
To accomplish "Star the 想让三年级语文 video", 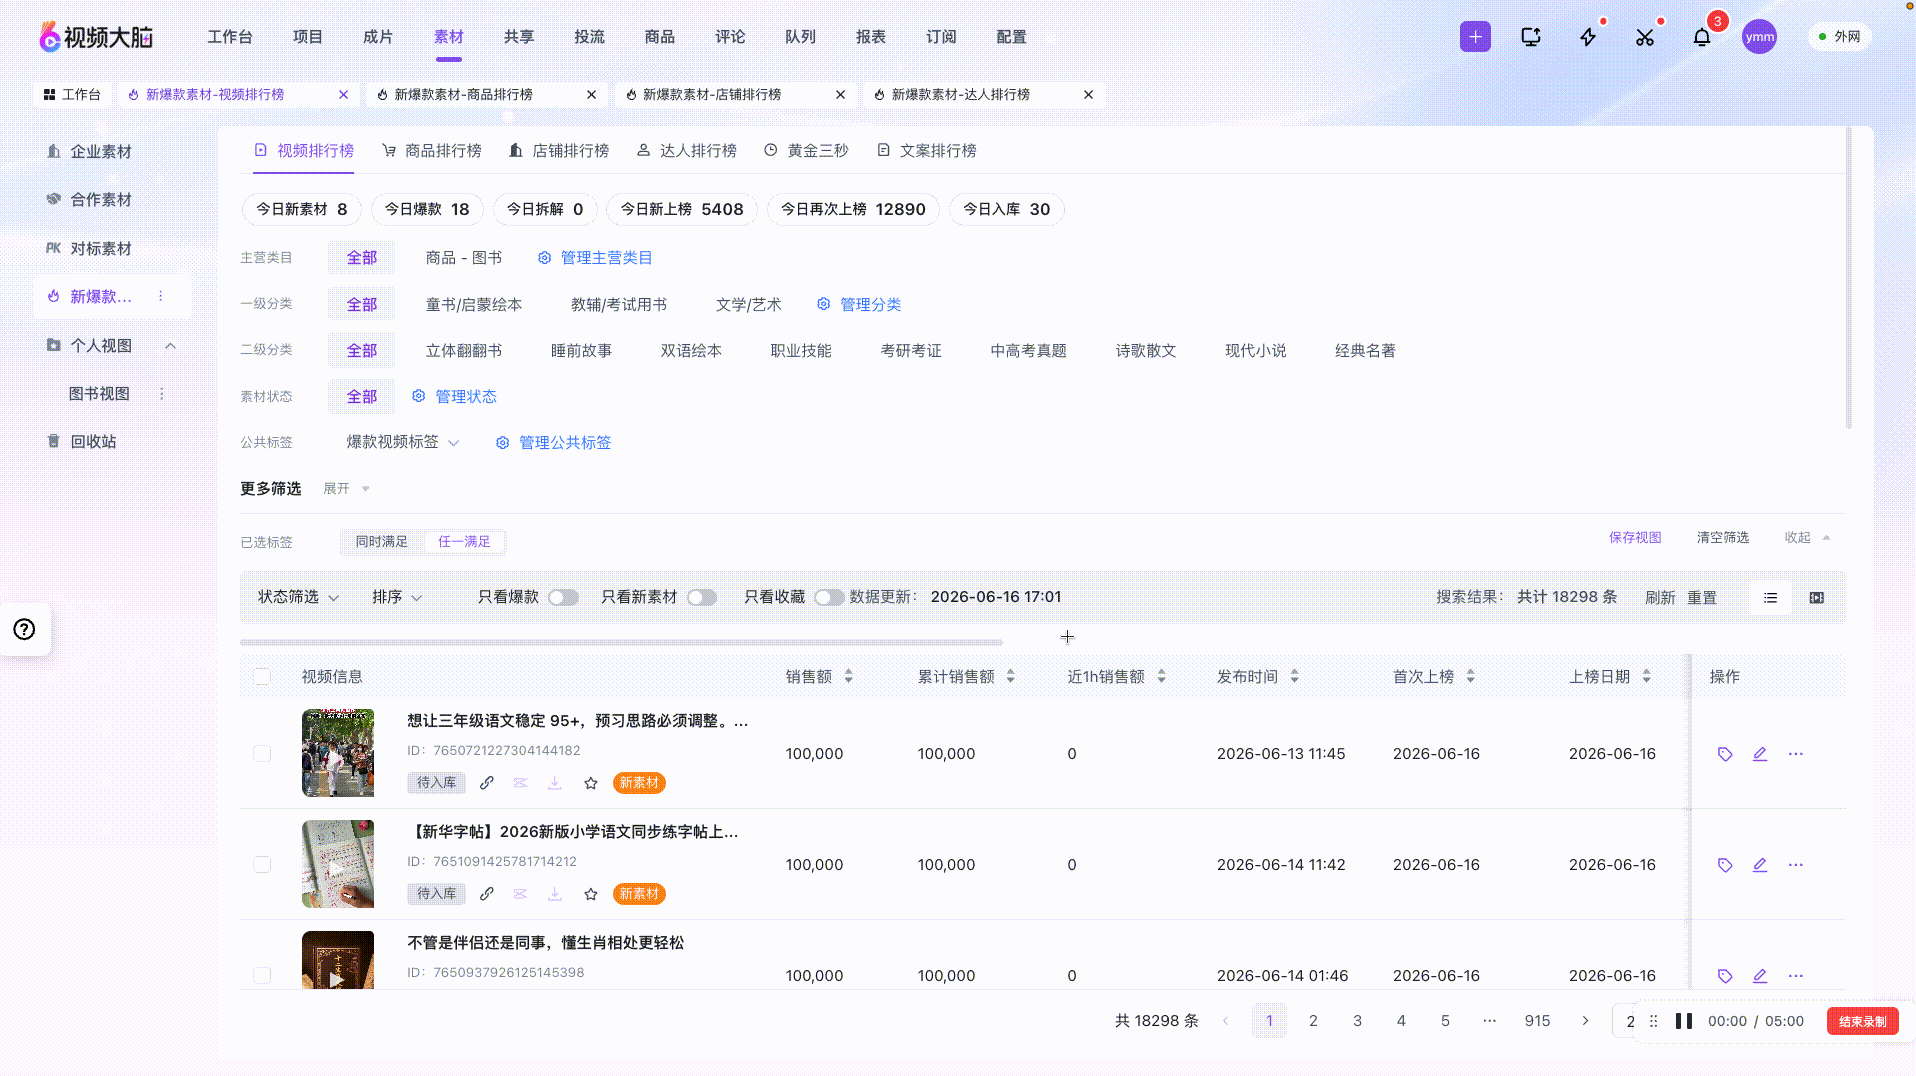I will (591, 783).
